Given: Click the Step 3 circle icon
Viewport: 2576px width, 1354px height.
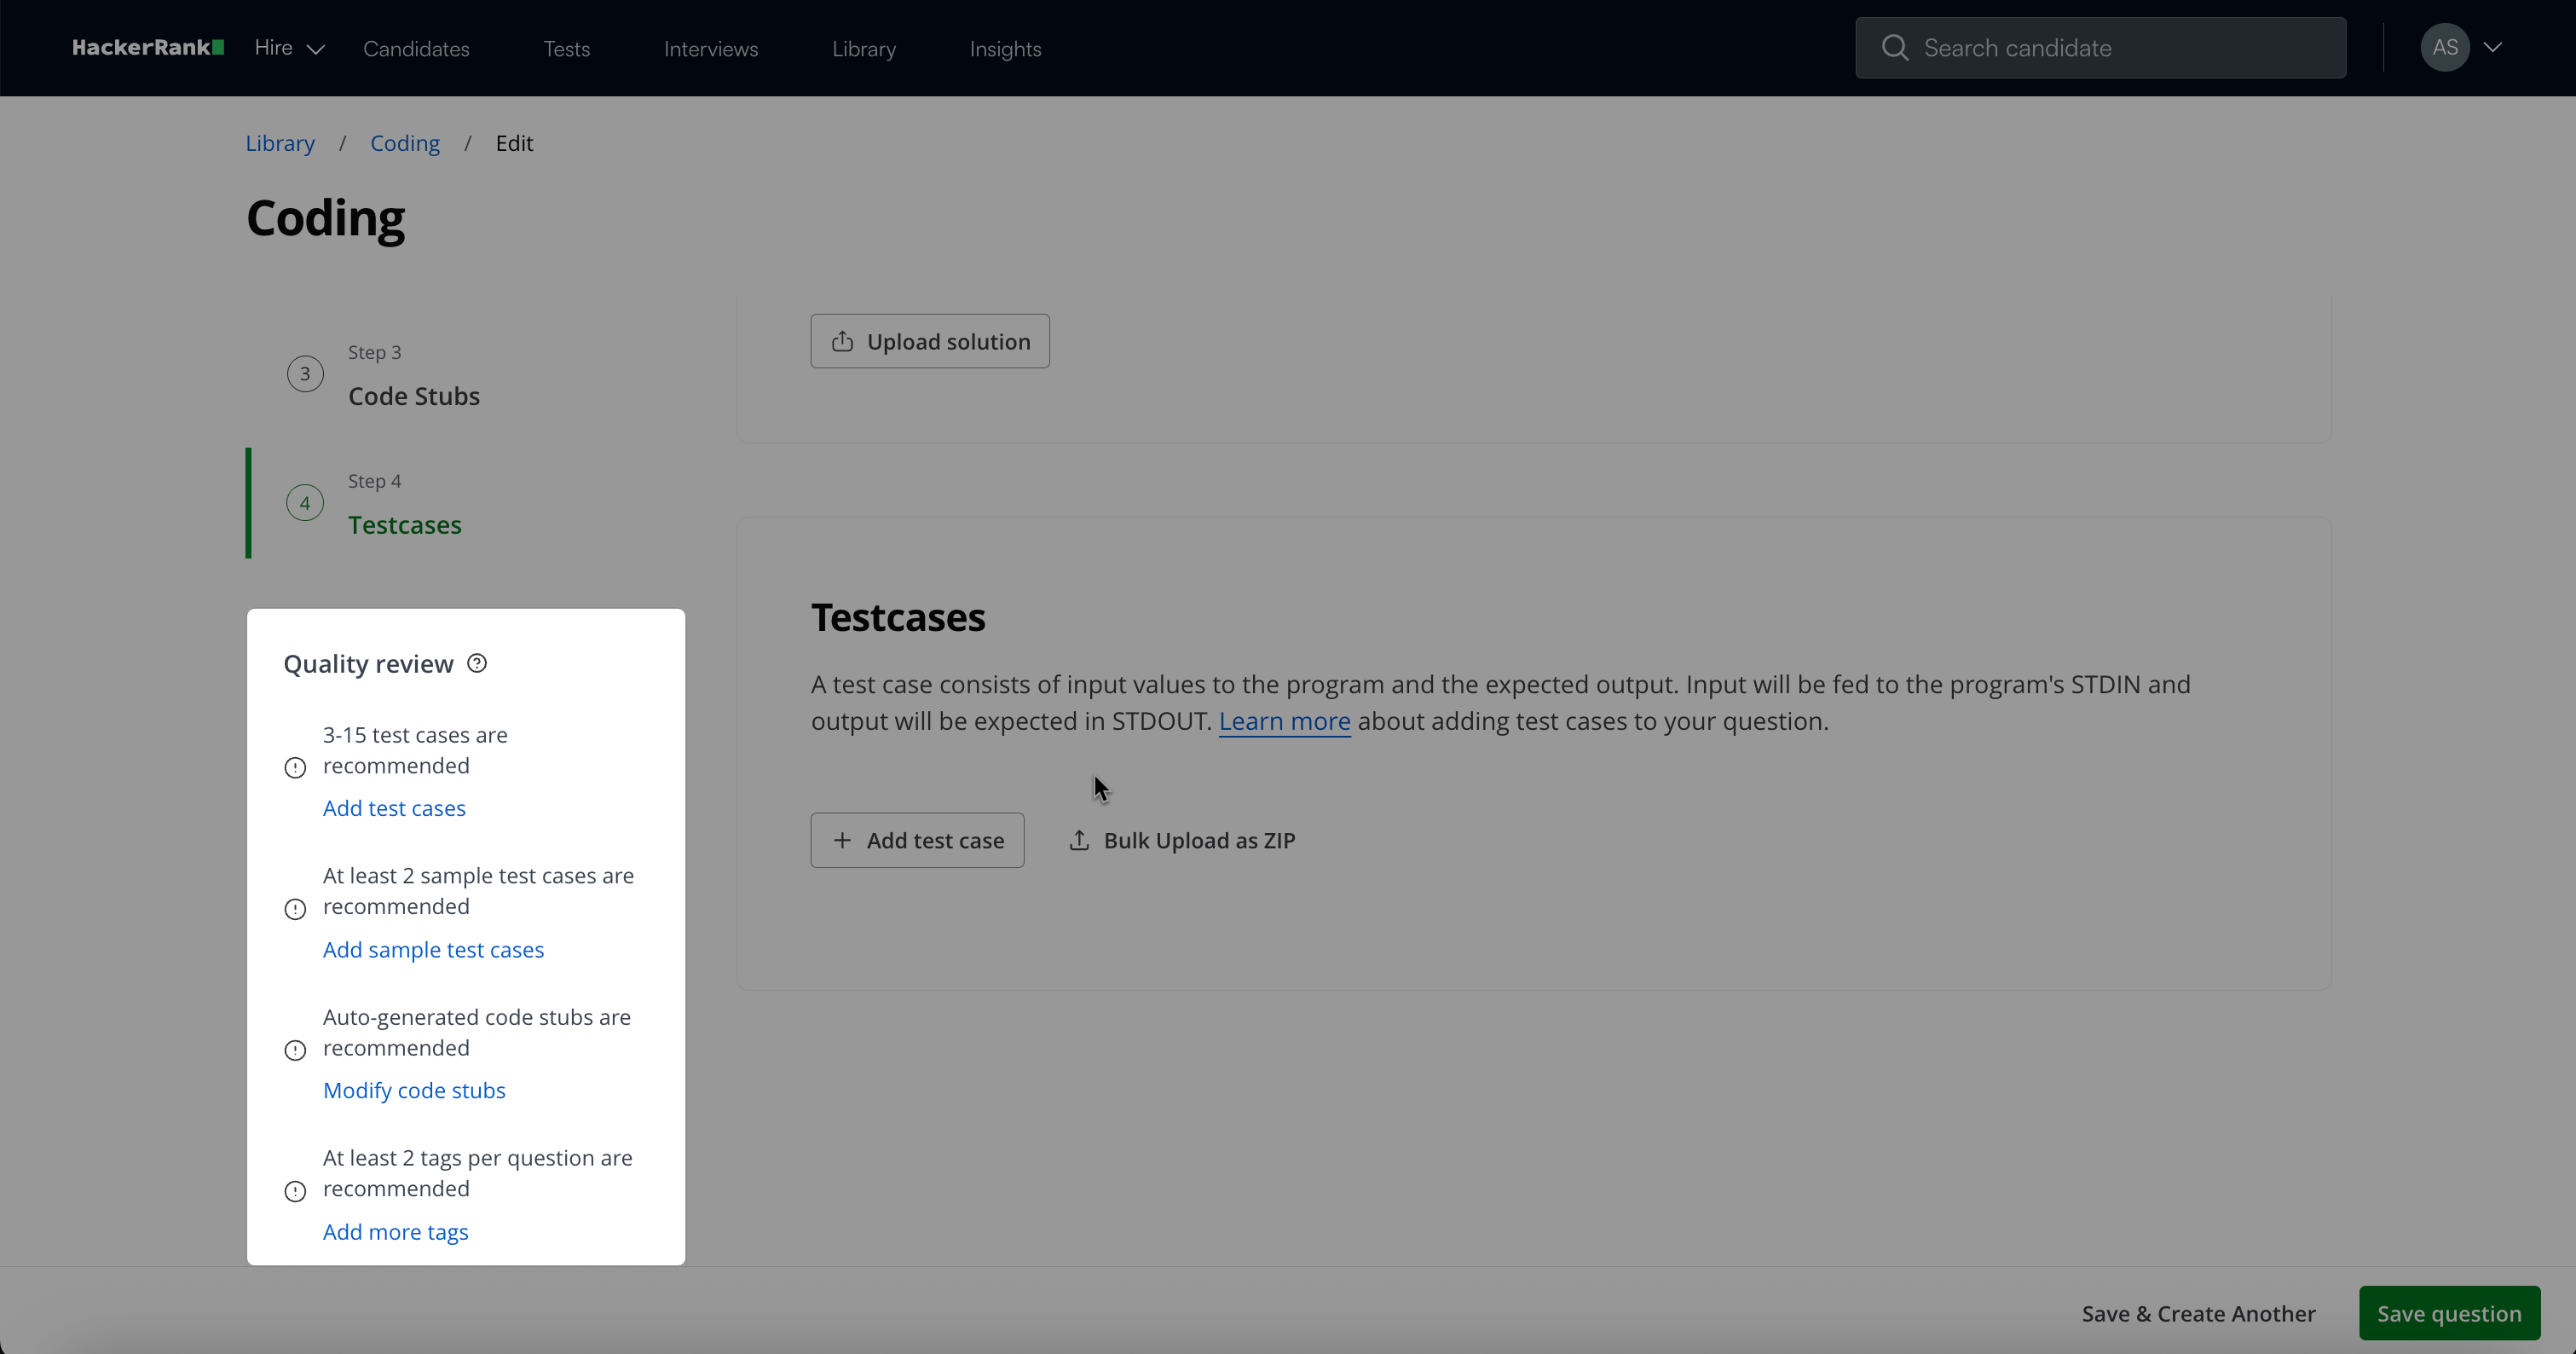Looking at the screenshot, I should 305,374.
